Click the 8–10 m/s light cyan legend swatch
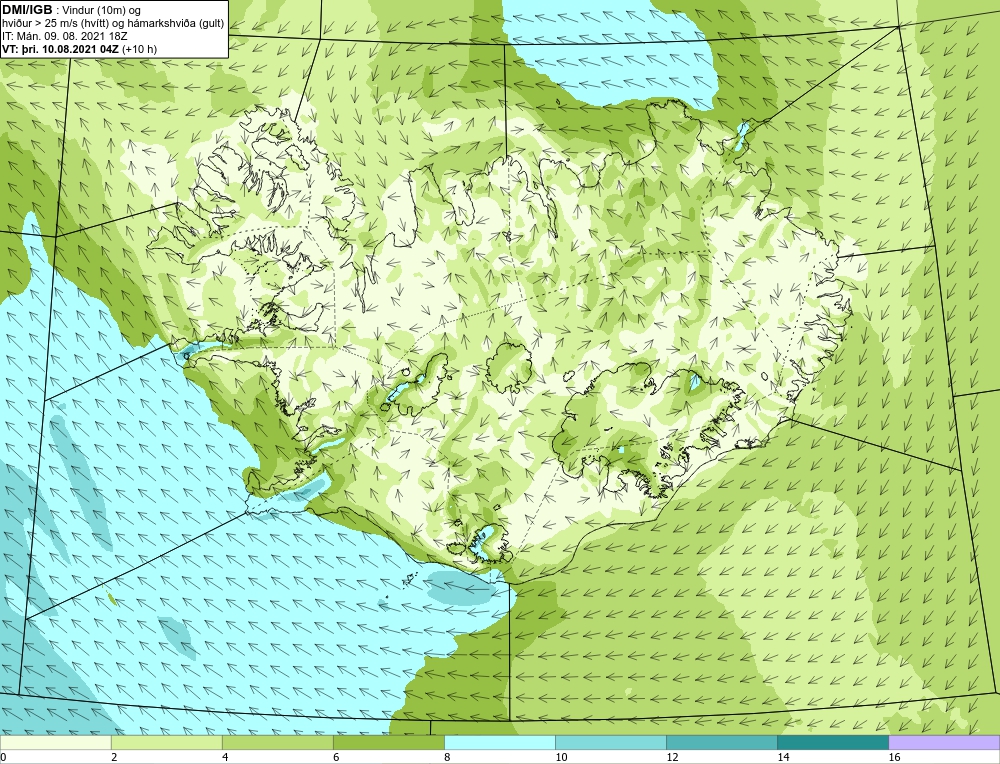 point(499,742)
